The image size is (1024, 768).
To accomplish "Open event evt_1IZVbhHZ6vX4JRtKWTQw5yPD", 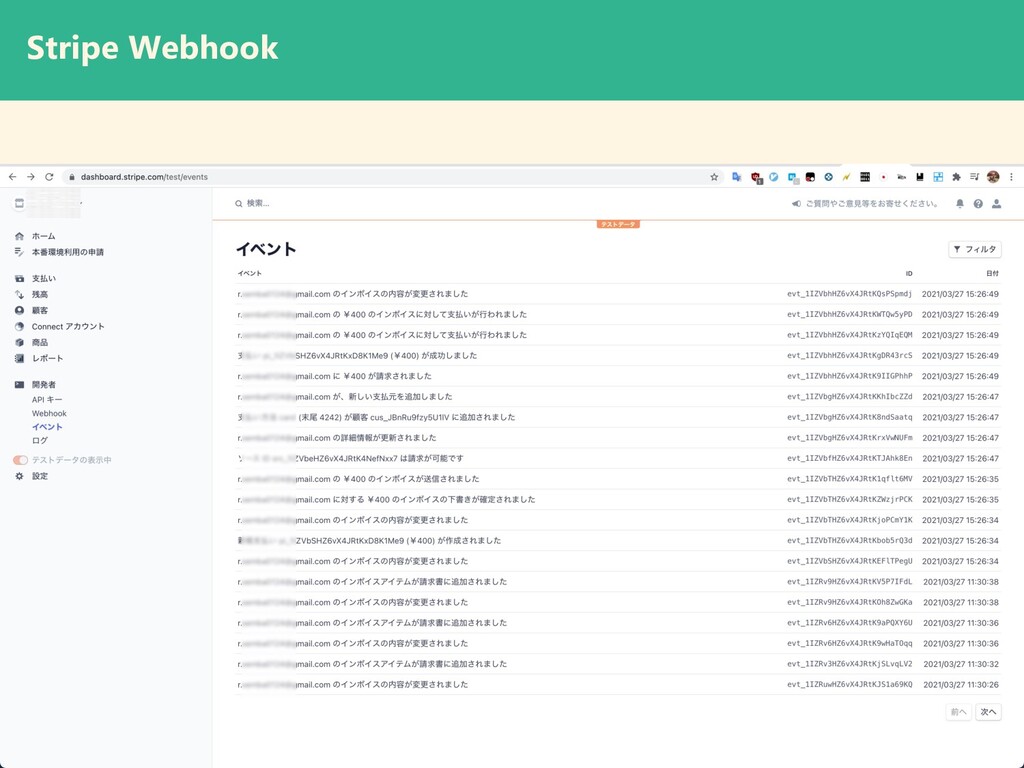I will (618, 315).
